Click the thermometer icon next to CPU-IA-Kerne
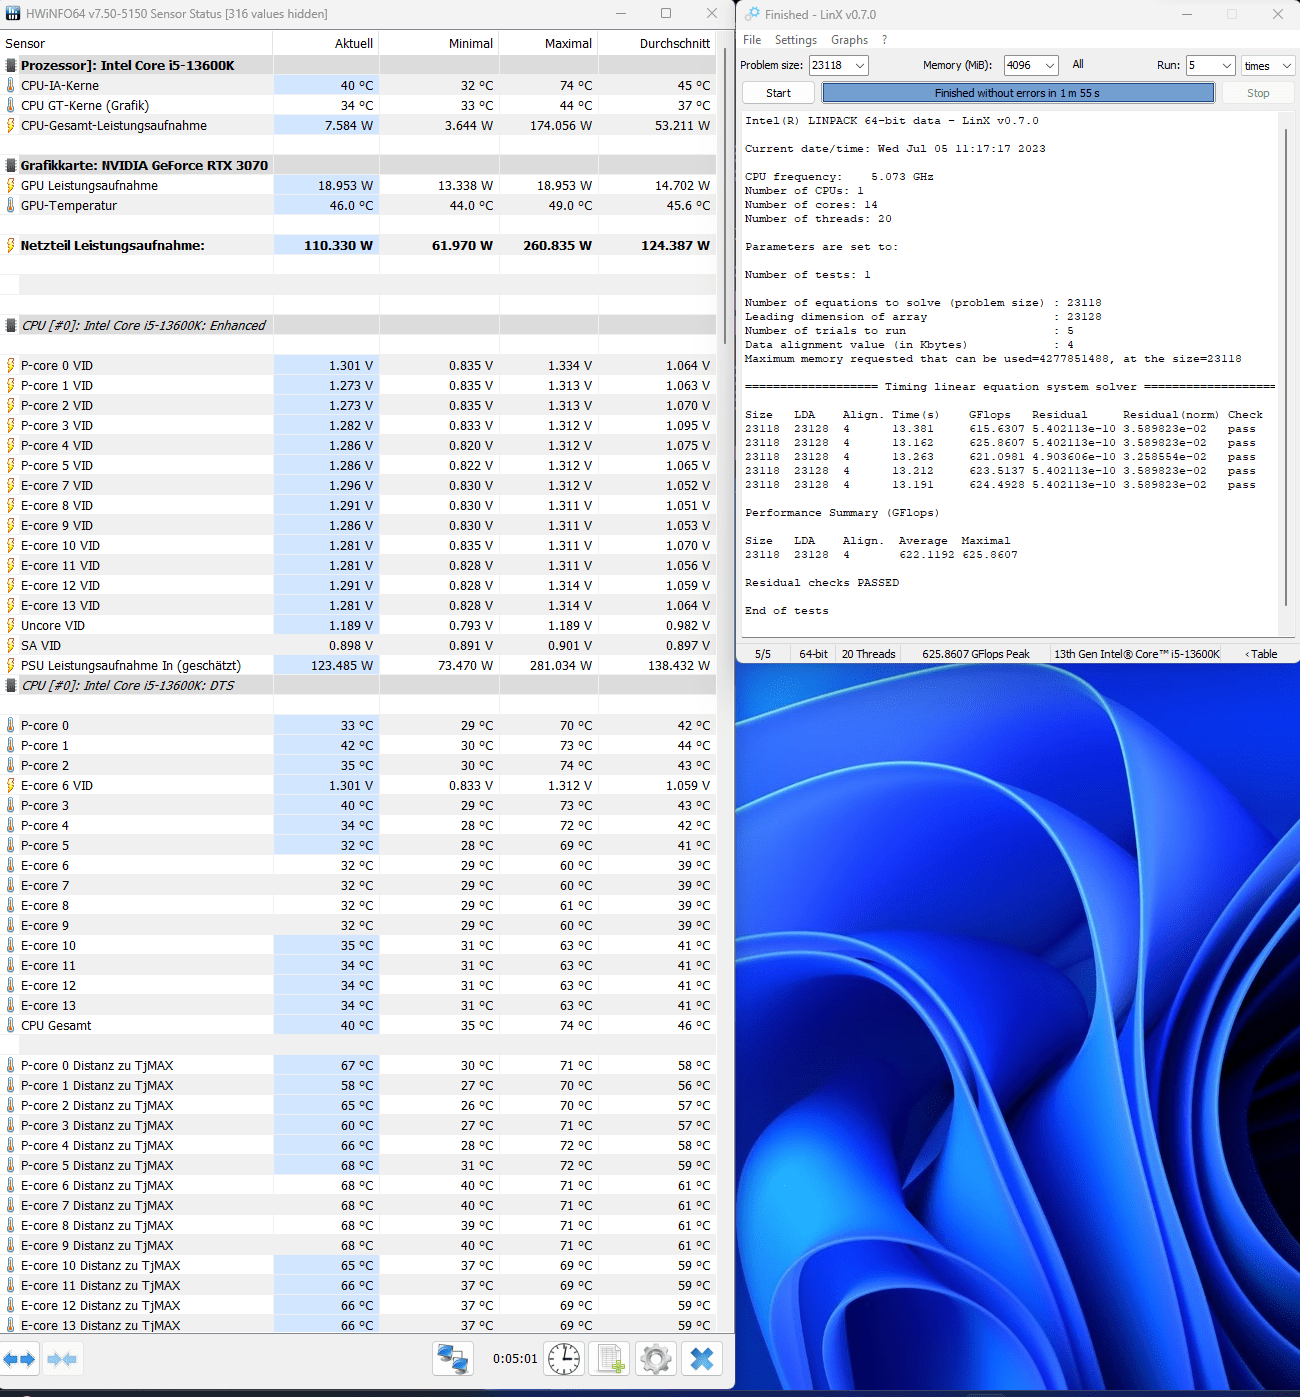The width and height of the screenshot is (1300, 1397). coord(11,85)
